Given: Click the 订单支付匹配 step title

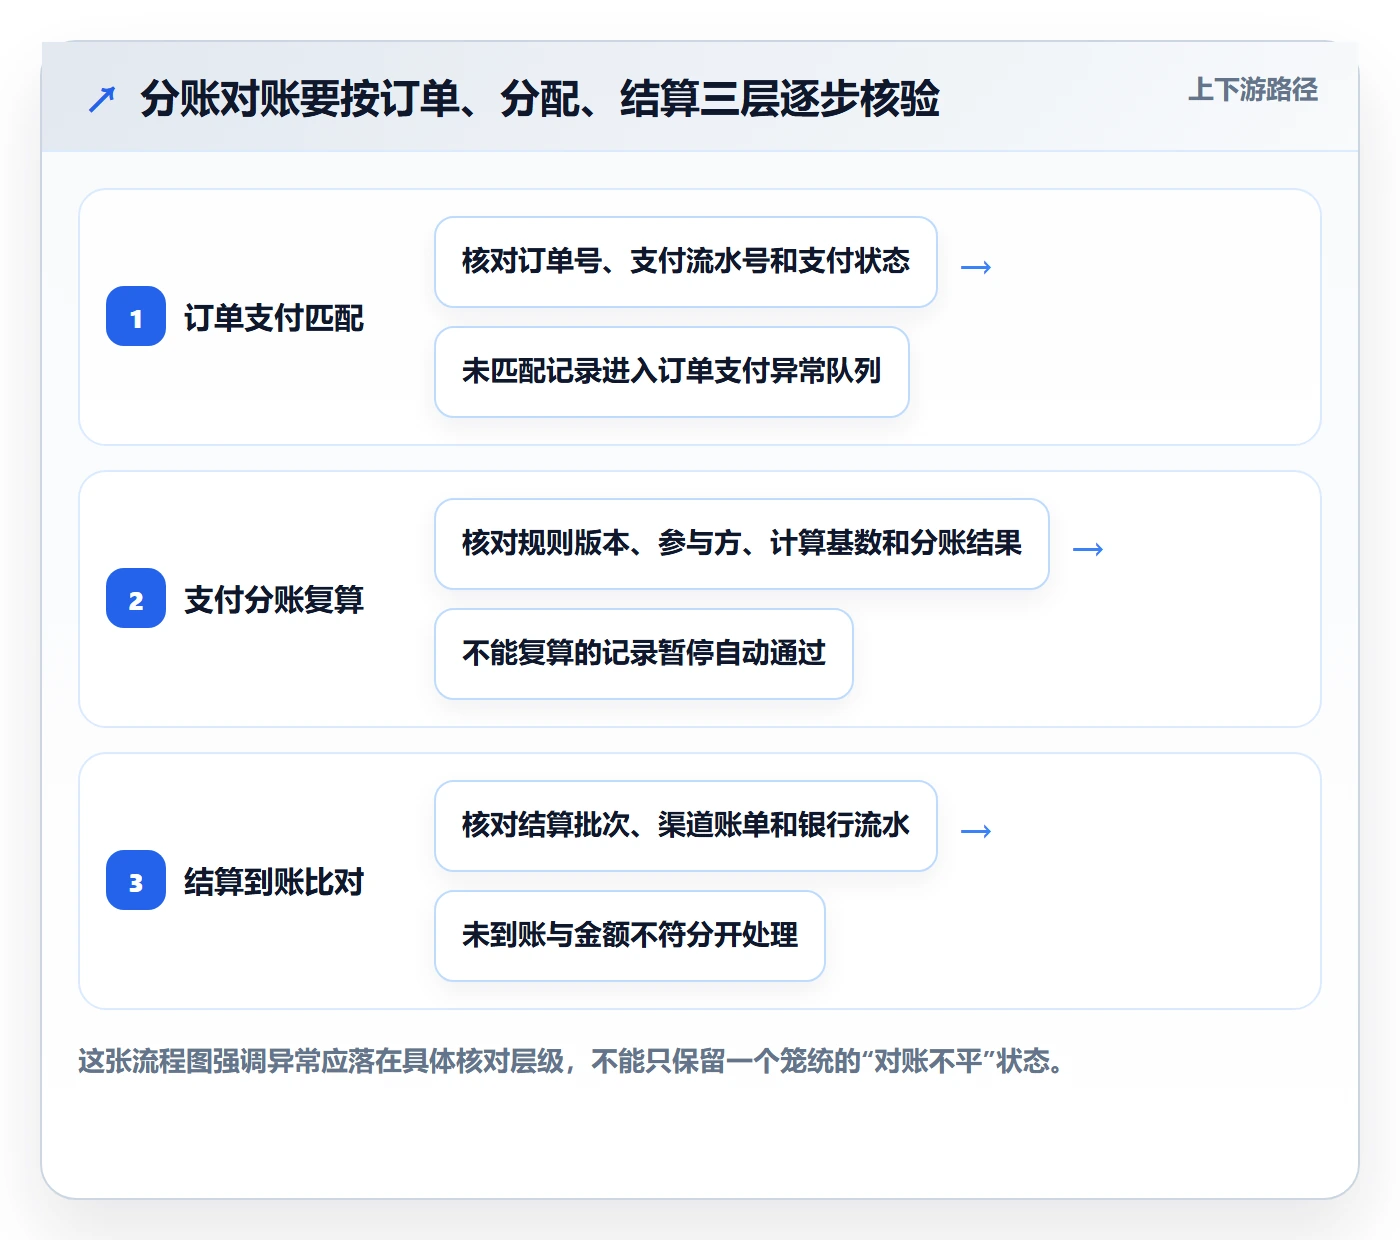Looking at the screenshot, I should coord(274,318).
